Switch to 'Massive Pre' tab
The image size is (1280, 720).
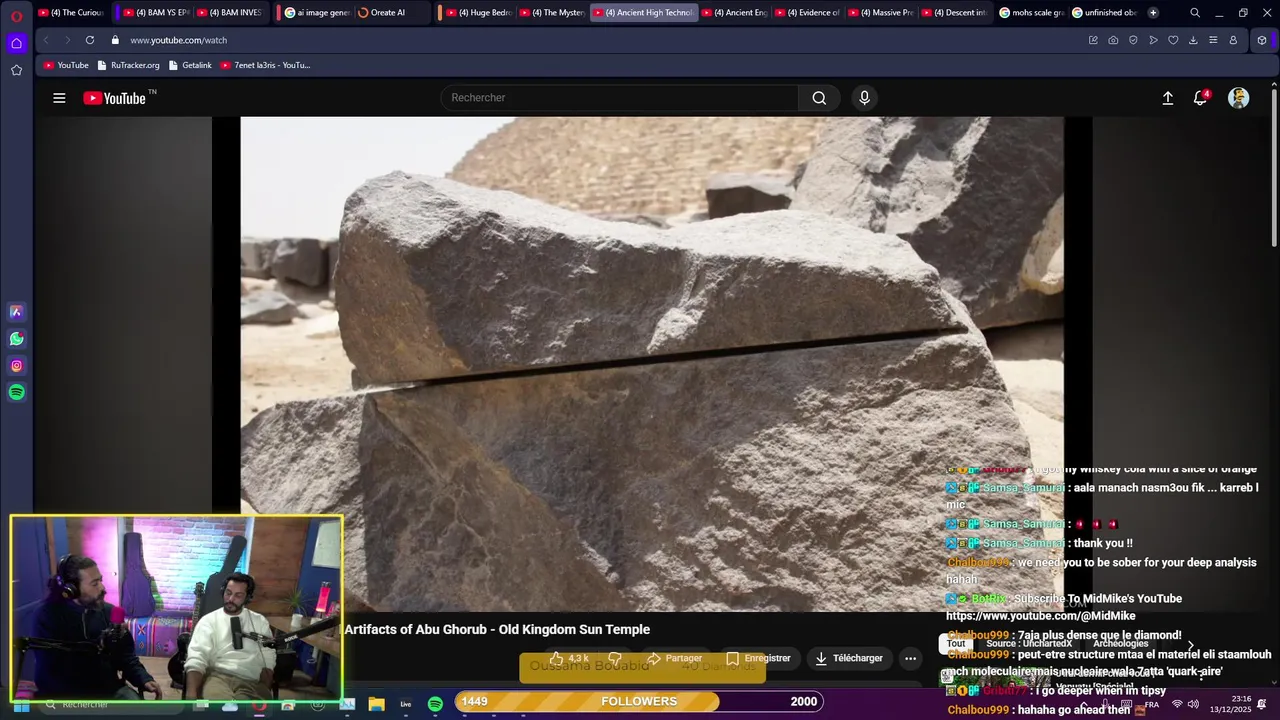[x=879, y=13]
